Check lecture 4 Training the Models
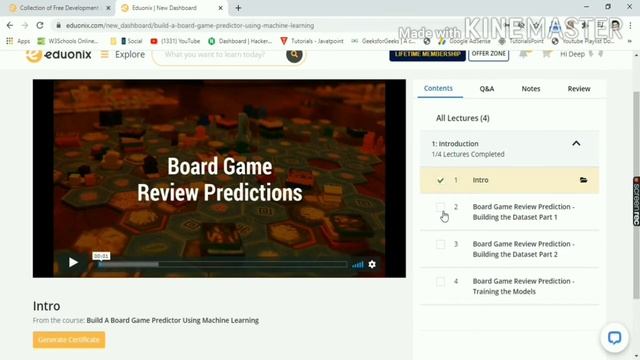640x360 pixels. tap(440, 281)
